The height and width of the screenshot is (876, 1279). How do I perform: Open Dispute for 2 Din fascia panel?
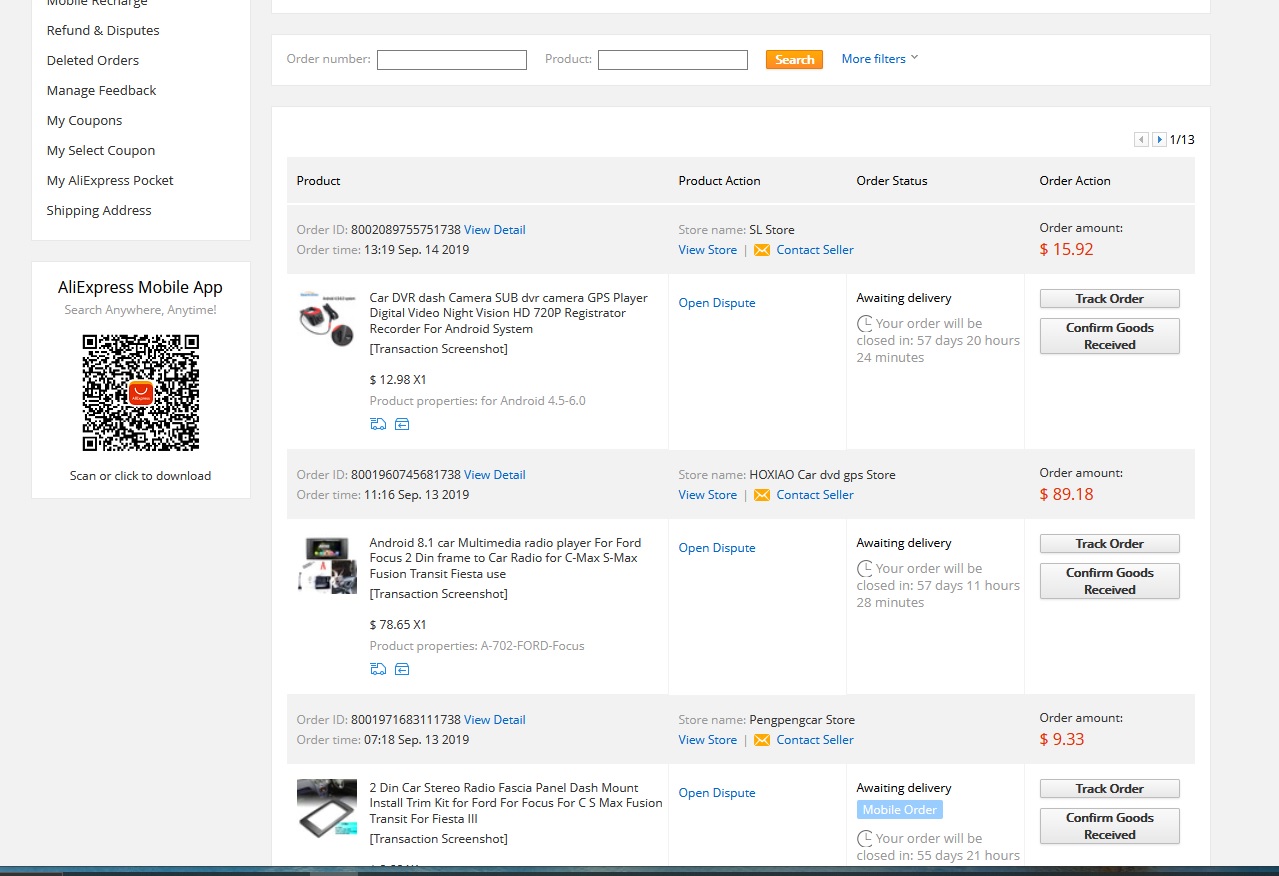click(x=717, y=793)
